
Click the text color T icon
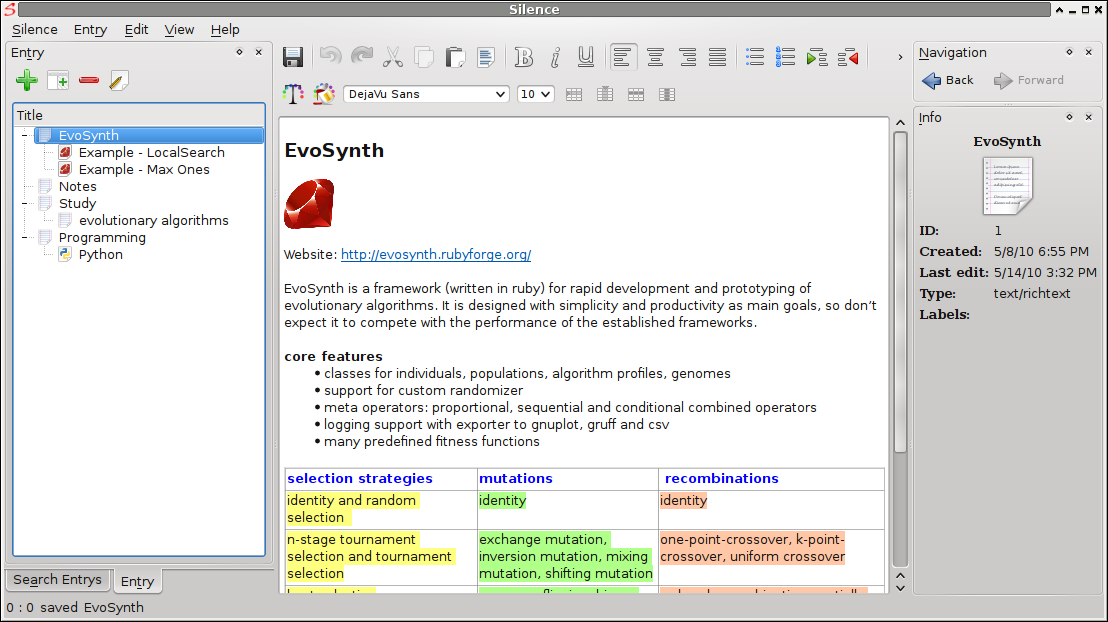point(293,94)
